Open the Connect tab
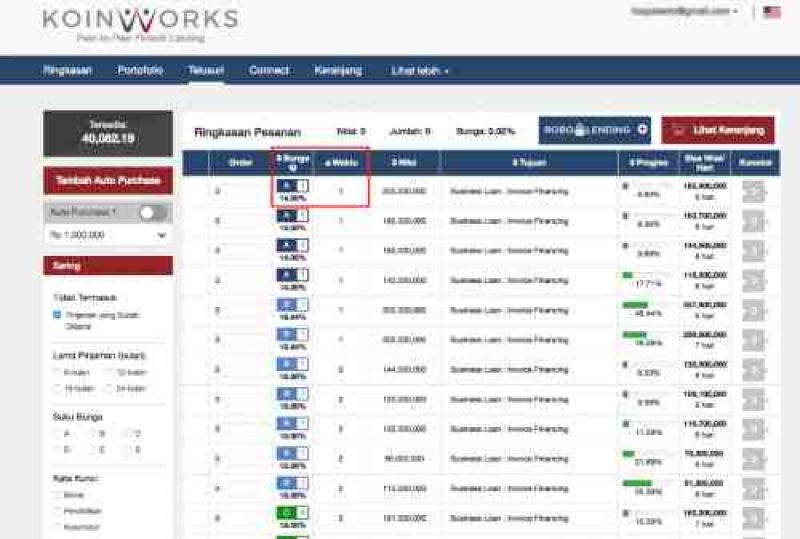This screenshot has width=800, height=539. click(x=269, y=70)
